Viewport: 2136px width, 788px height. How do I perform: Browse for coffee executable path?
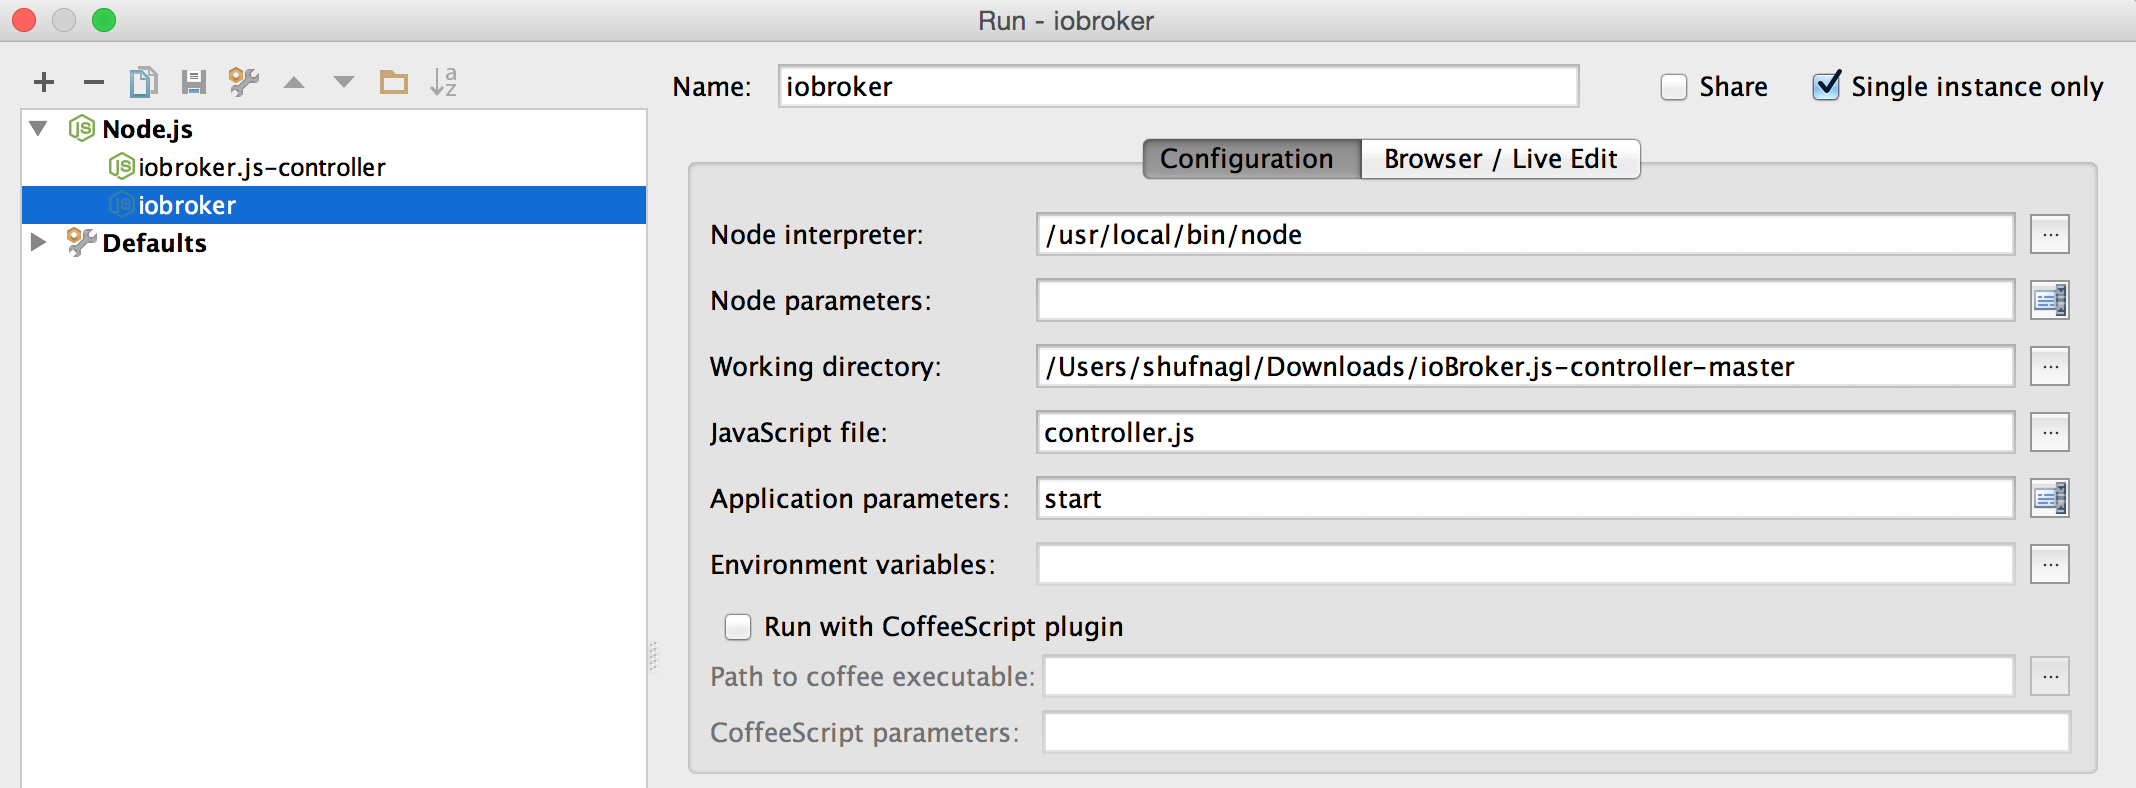pyautogui.click(x=2050, y=677)
